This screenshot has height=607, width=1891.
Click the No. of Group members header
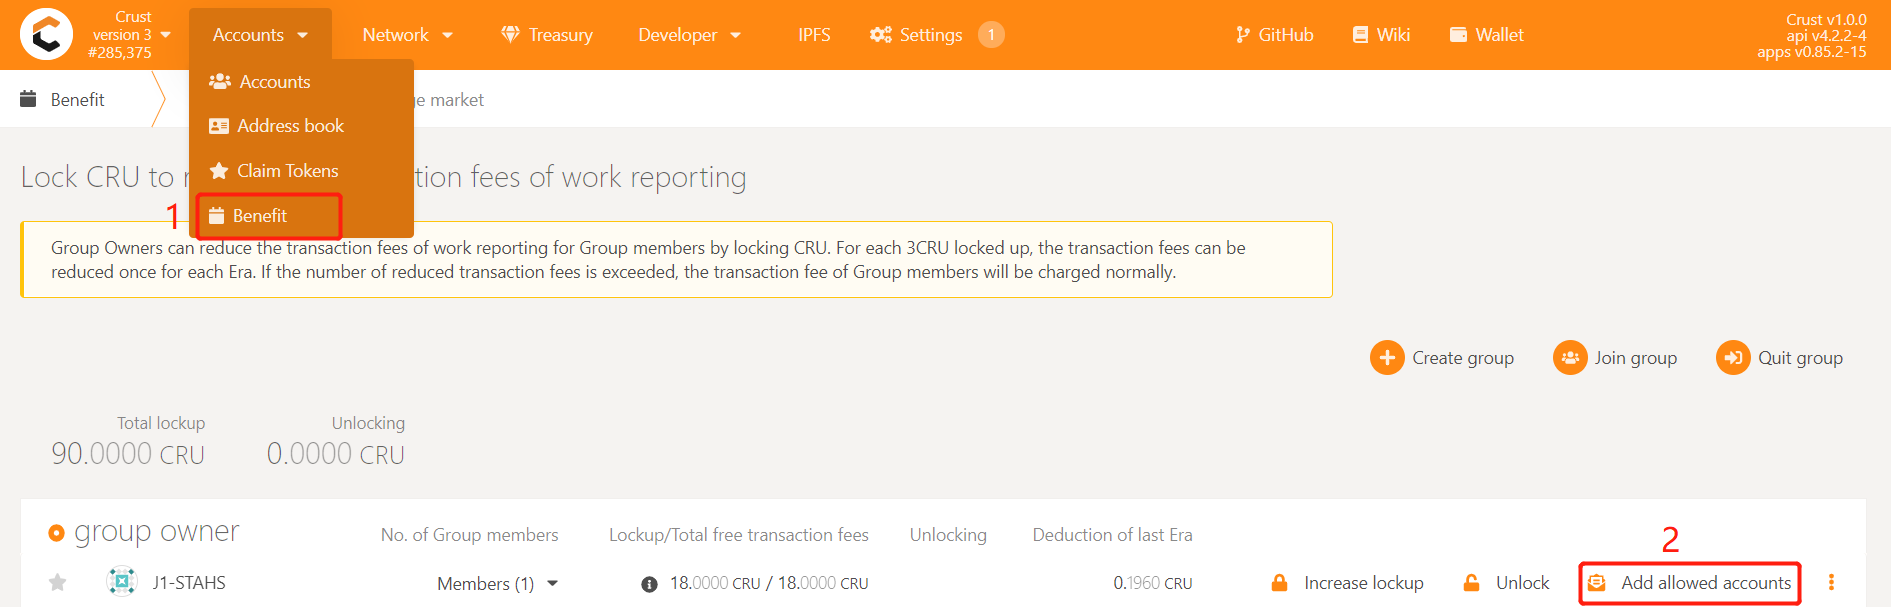click(470, 535)
